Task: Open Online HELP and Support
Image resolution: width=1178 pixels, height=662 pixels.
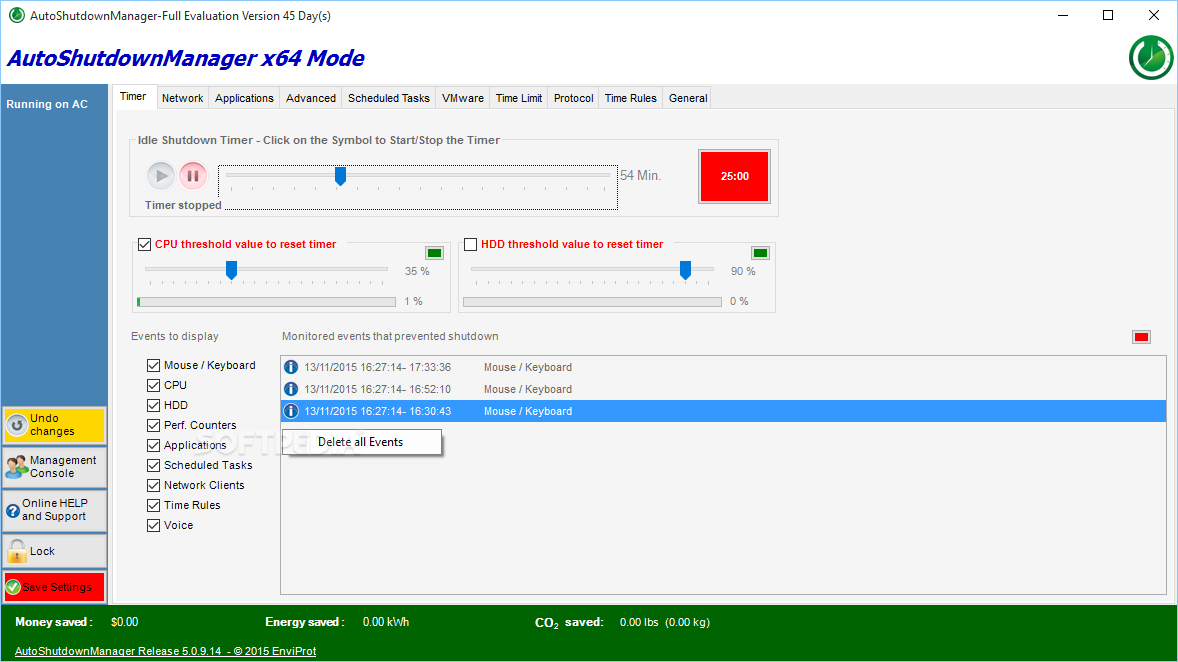Action: point(55,510)
